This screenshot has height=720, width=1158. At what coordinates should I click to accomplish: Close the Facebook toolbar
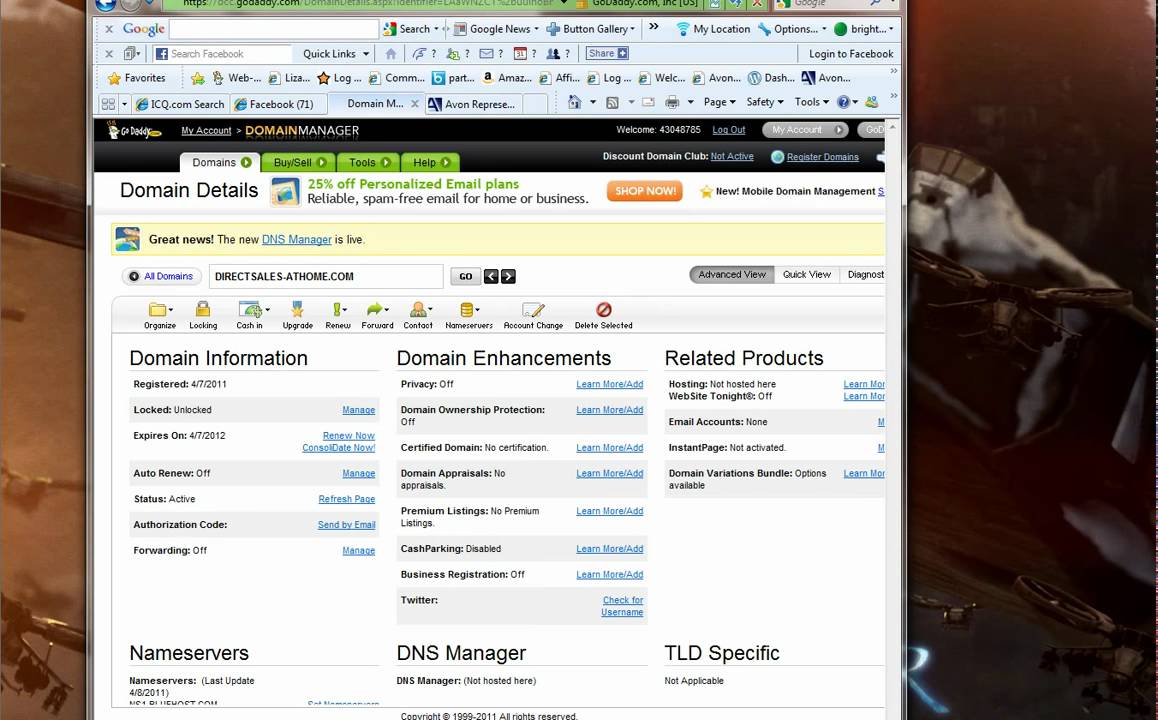click(x=109, y=53)
